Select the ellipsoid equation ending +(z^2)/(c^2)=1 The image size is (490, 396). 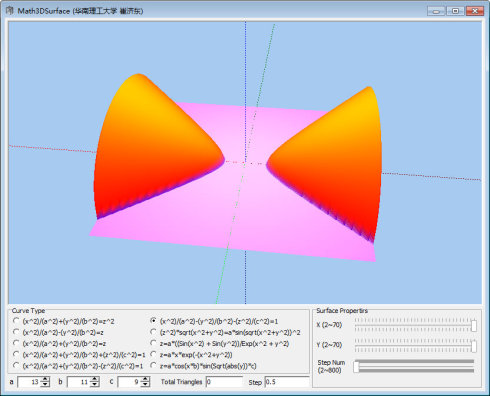(79, 355)
